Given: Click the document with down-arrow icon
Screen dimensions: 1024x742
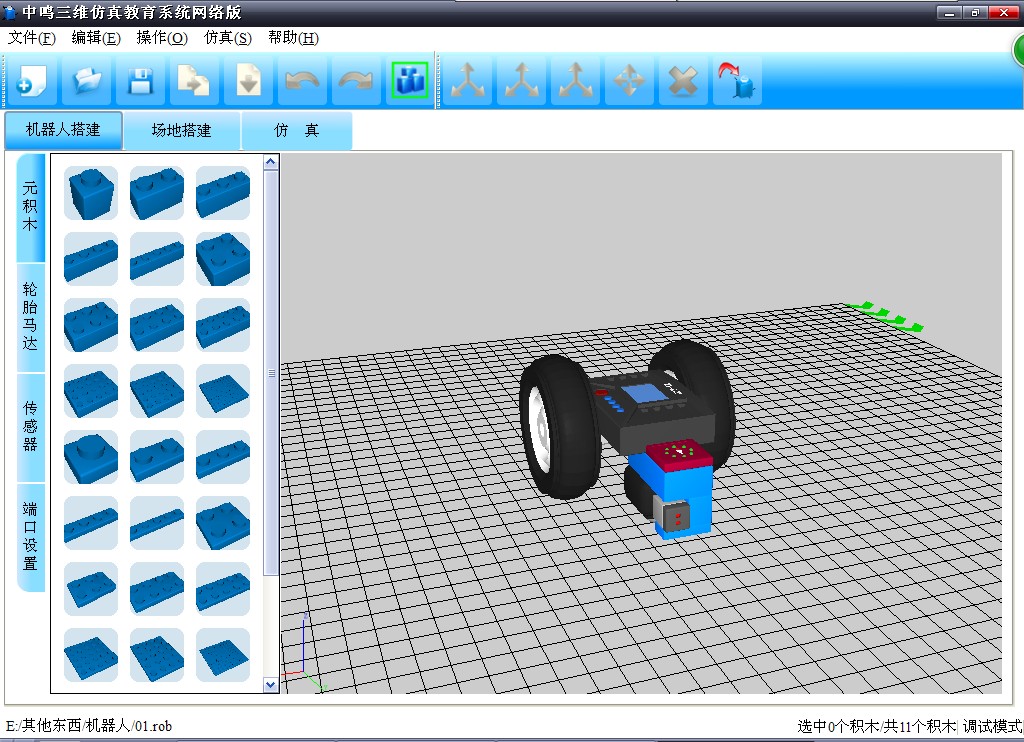Looking at the screenshot, I should point(248,81).
